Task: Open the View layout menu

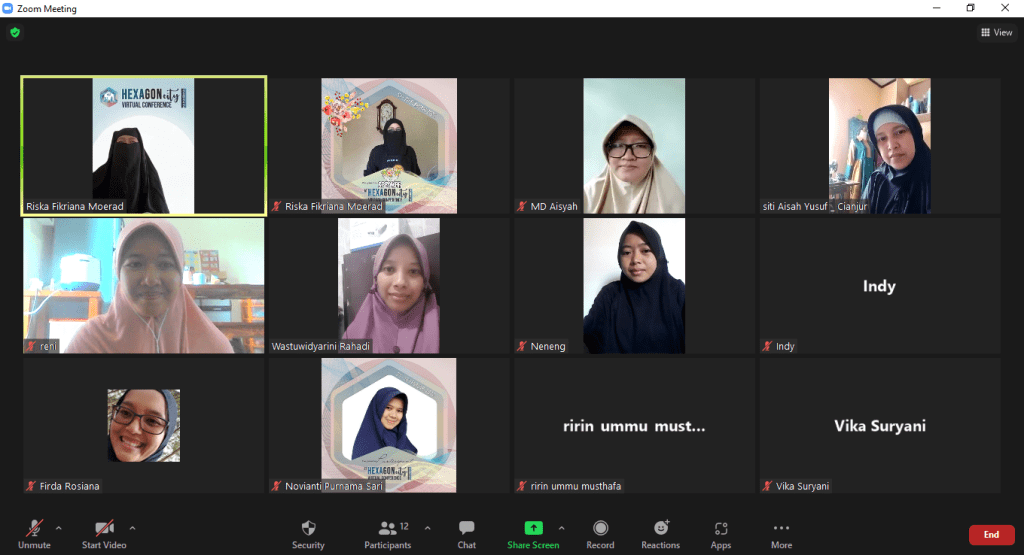Action: [996, 33]
